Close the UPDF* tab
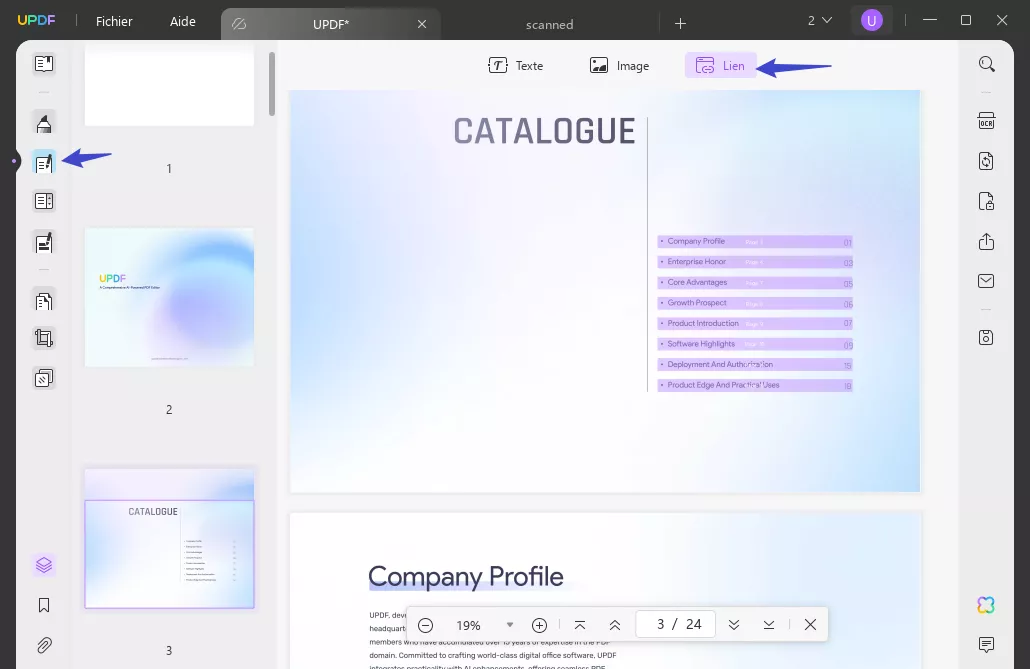Viewport: 1030px width, 669px height. [422, 24]
